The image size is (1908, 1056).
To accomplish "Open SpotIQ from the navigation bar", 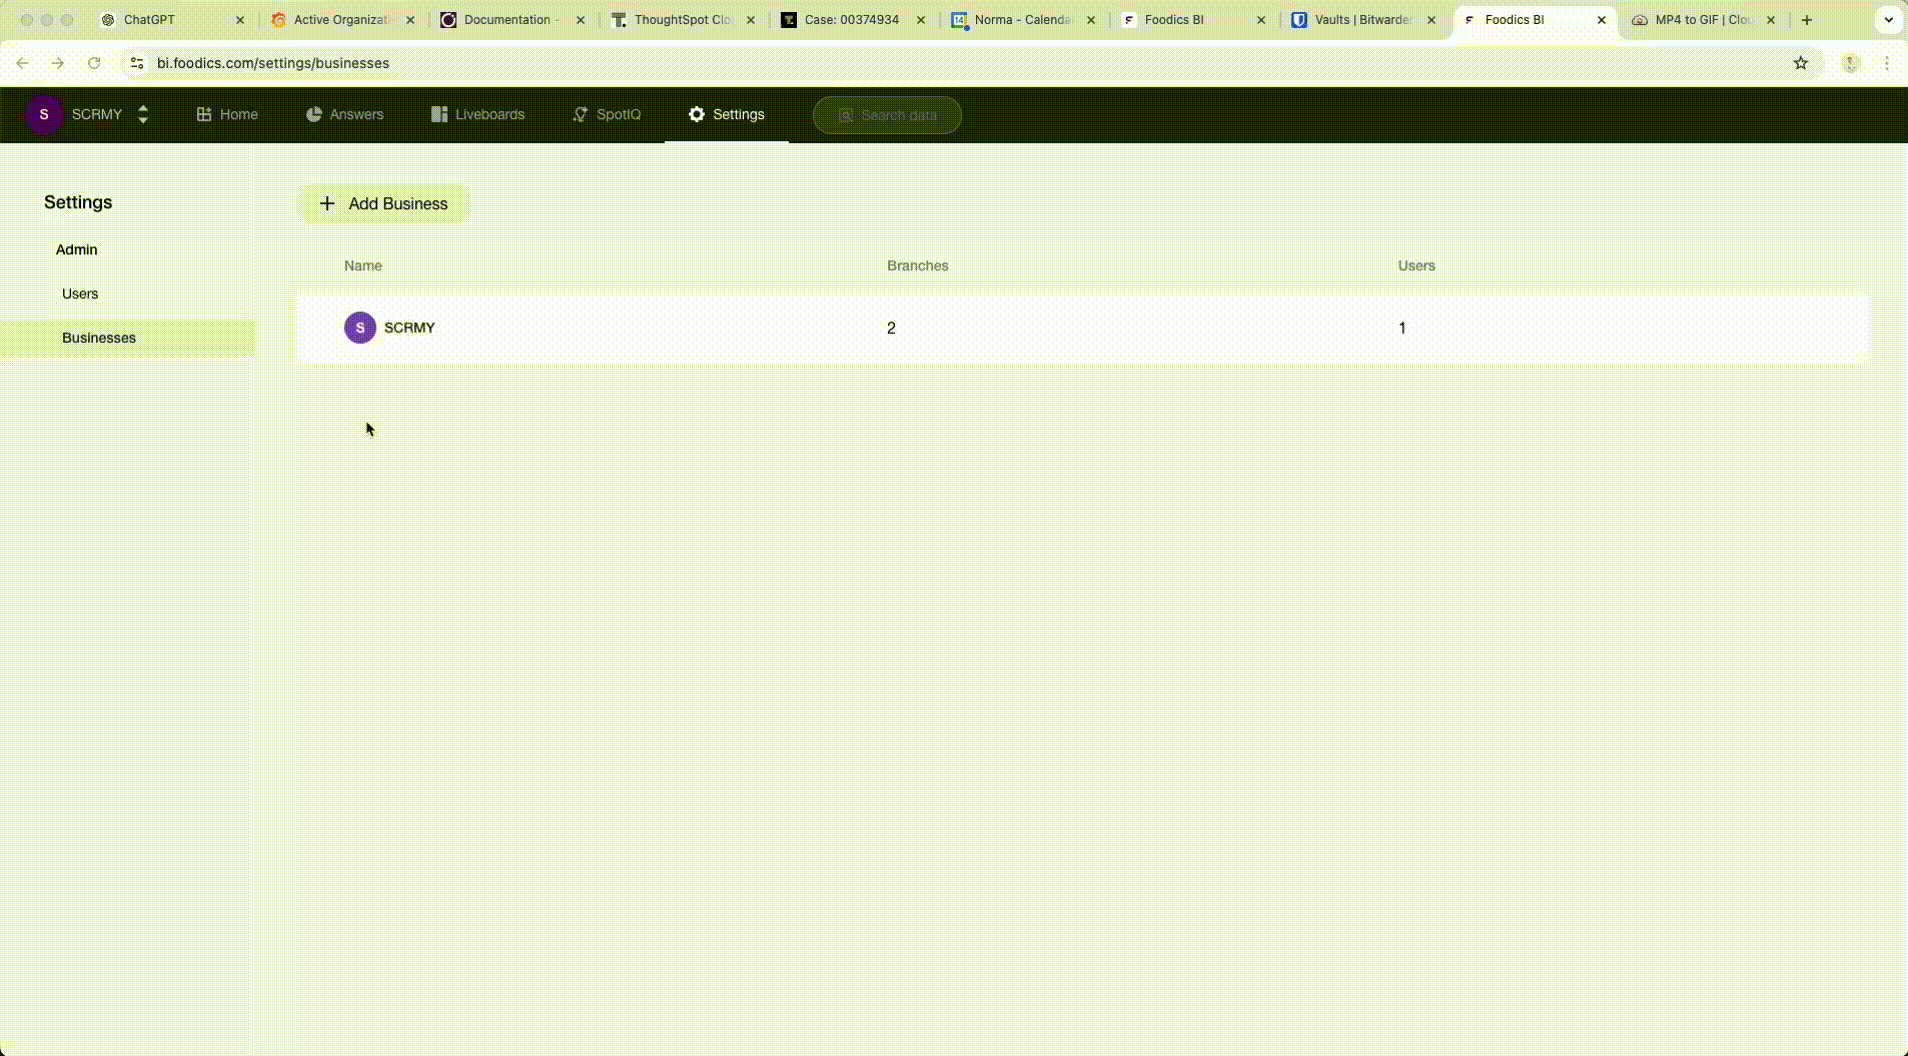I will 606,114.
